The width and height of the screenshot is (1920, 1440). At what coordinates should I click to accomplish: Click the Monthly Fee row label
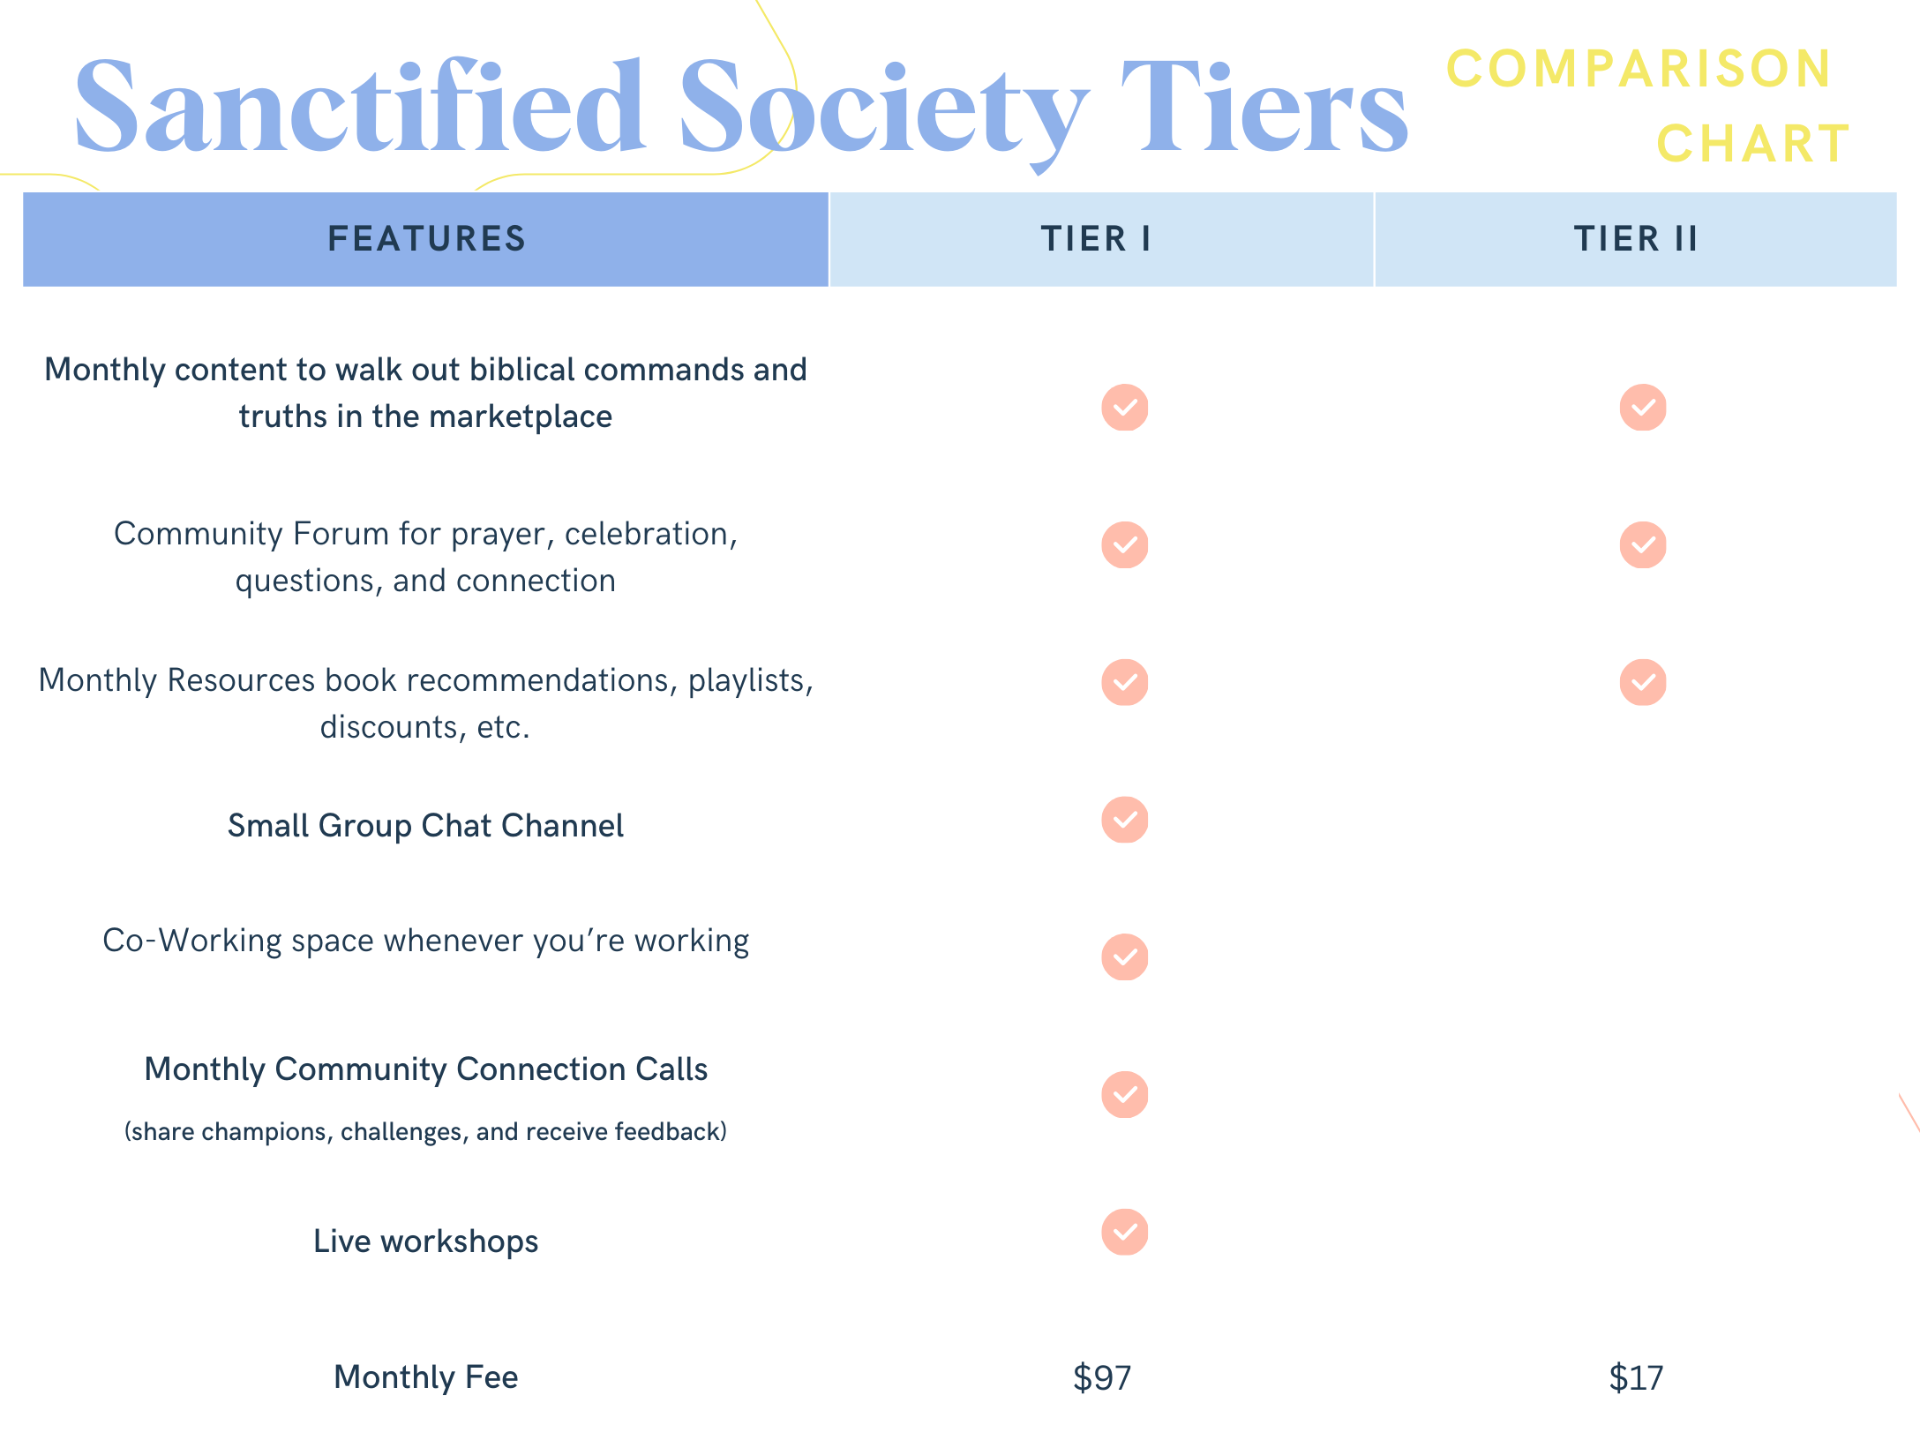(426, 1377)
